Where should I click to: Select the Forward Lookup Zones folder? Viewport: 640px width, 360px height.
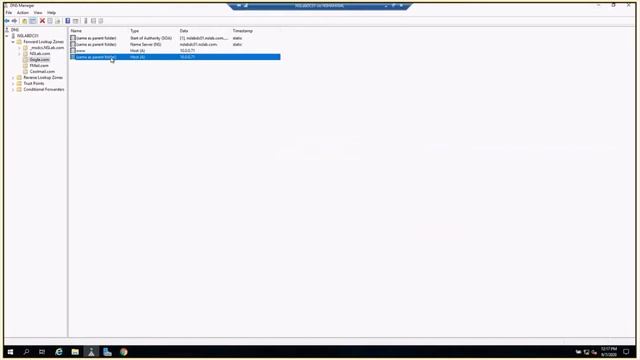coord(43,42)
